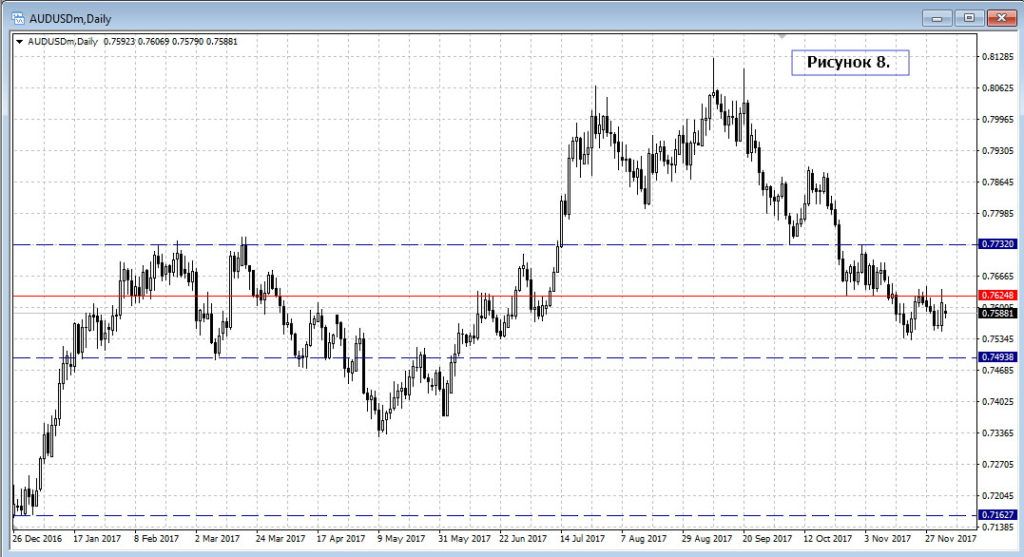Click the red 0.76248 price tag
This screenshot has height=557, width=1024.
(997, 296)
